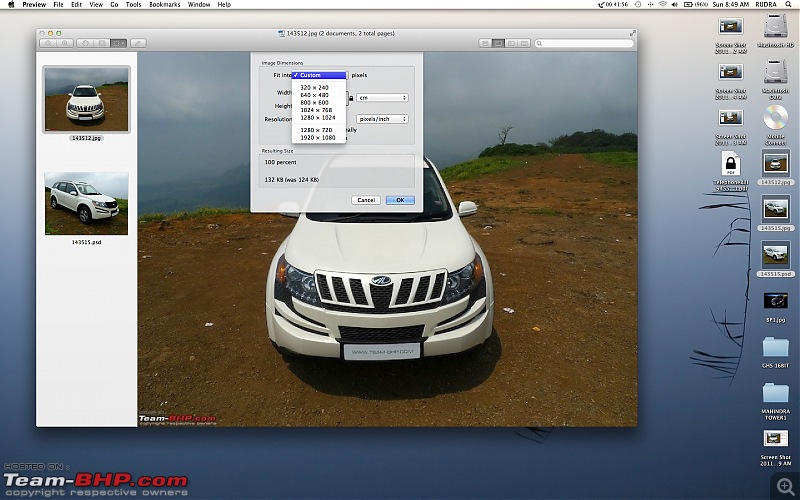Viewport: 800px width, 500px height.
Task: Choose 1024 × 768 preset
Action: pos(319,110)
